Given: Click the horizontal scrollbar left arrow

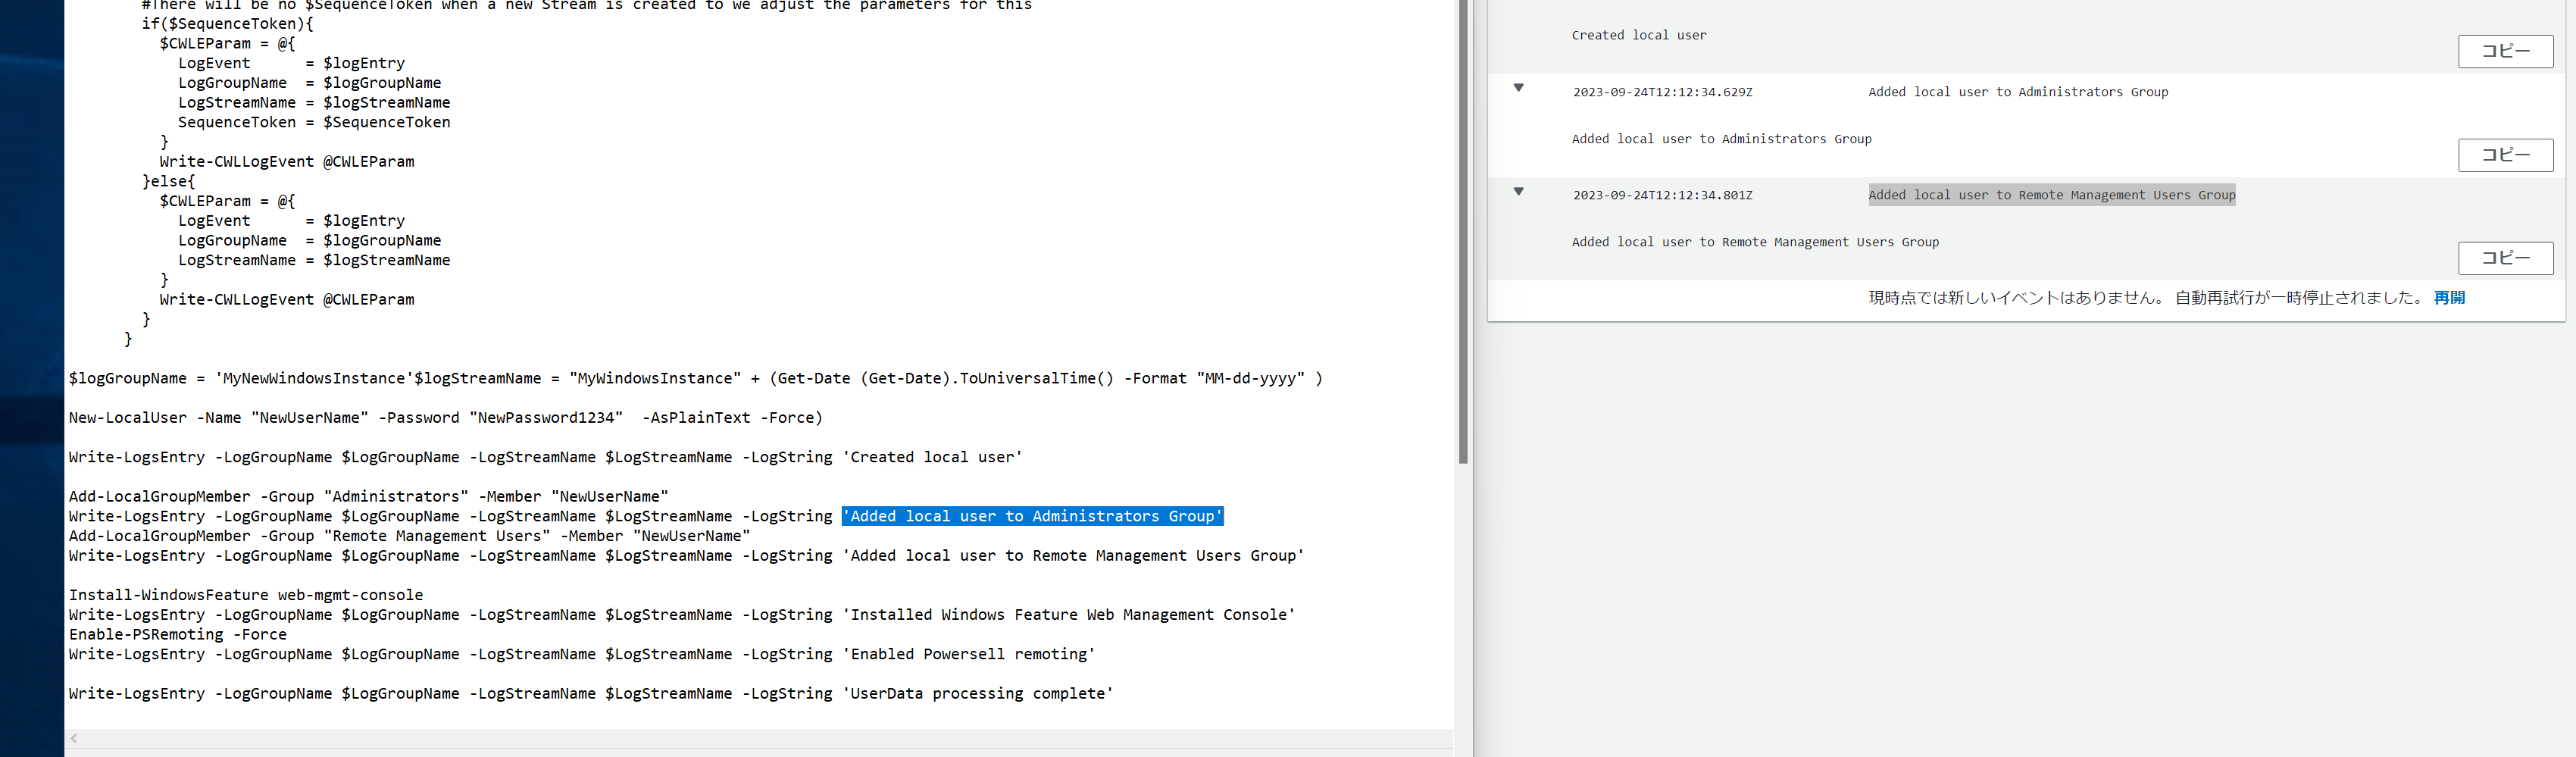Looking at the screenshot, I should coord(74,739).
